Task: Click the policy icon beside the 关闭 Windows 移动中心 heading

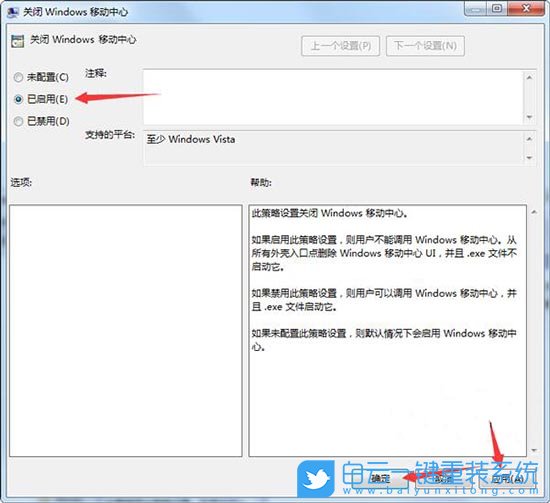Action: click(x=18, y=41)
